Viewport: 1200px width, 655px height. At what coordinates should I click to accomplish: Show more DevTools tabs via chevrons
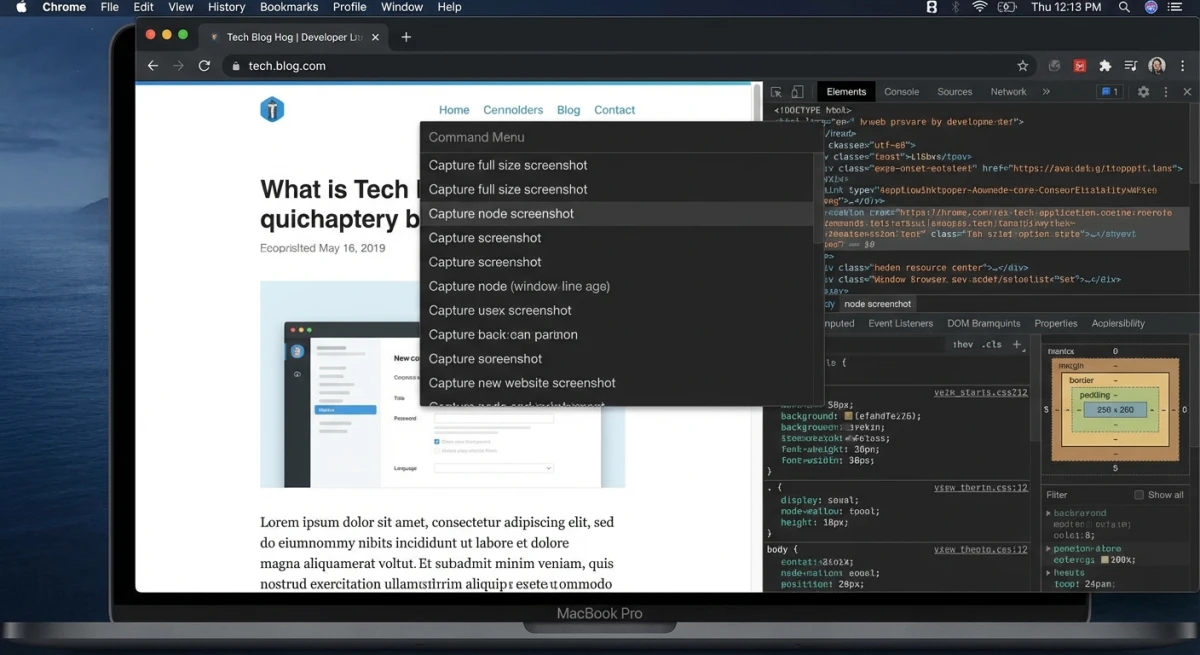point(1046,92)
